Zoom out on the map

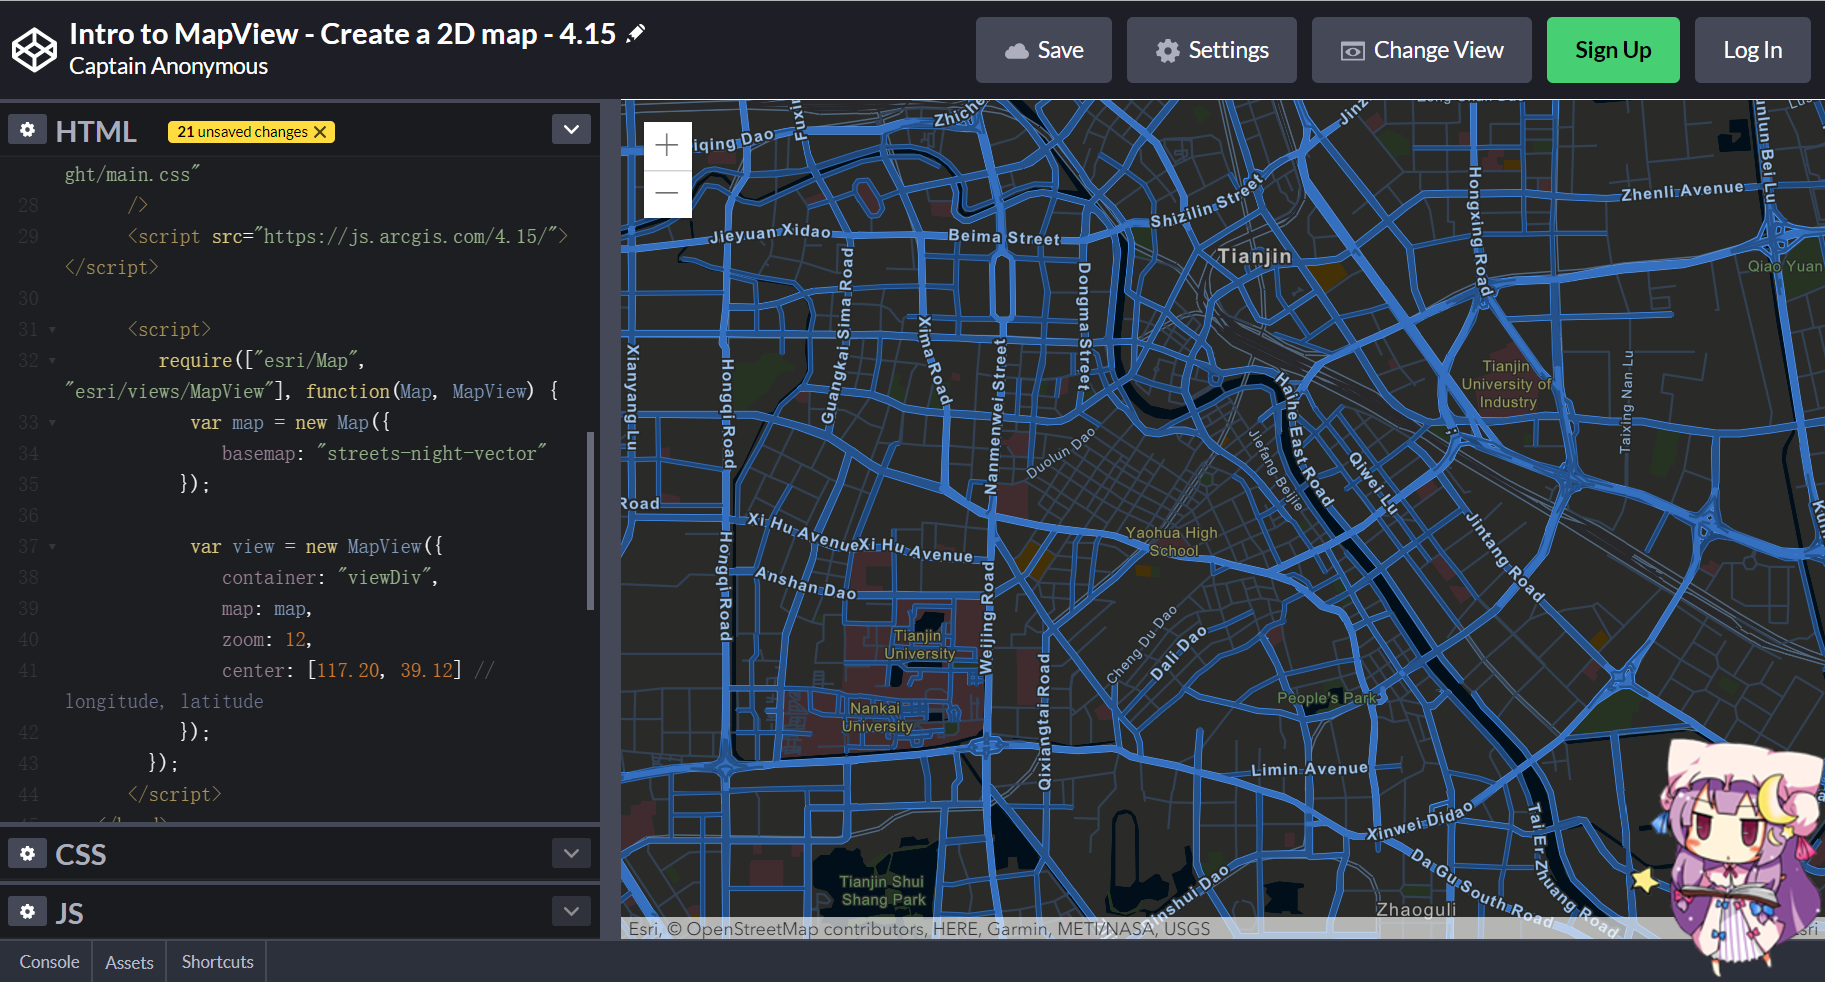[x=667, y=193]
